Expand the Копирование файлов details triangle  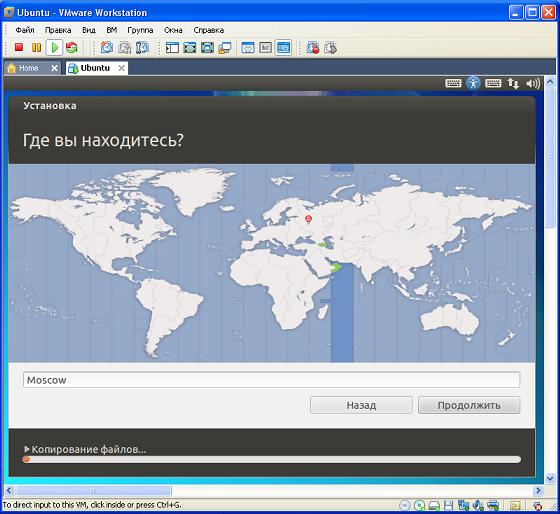tap(26, 449)
